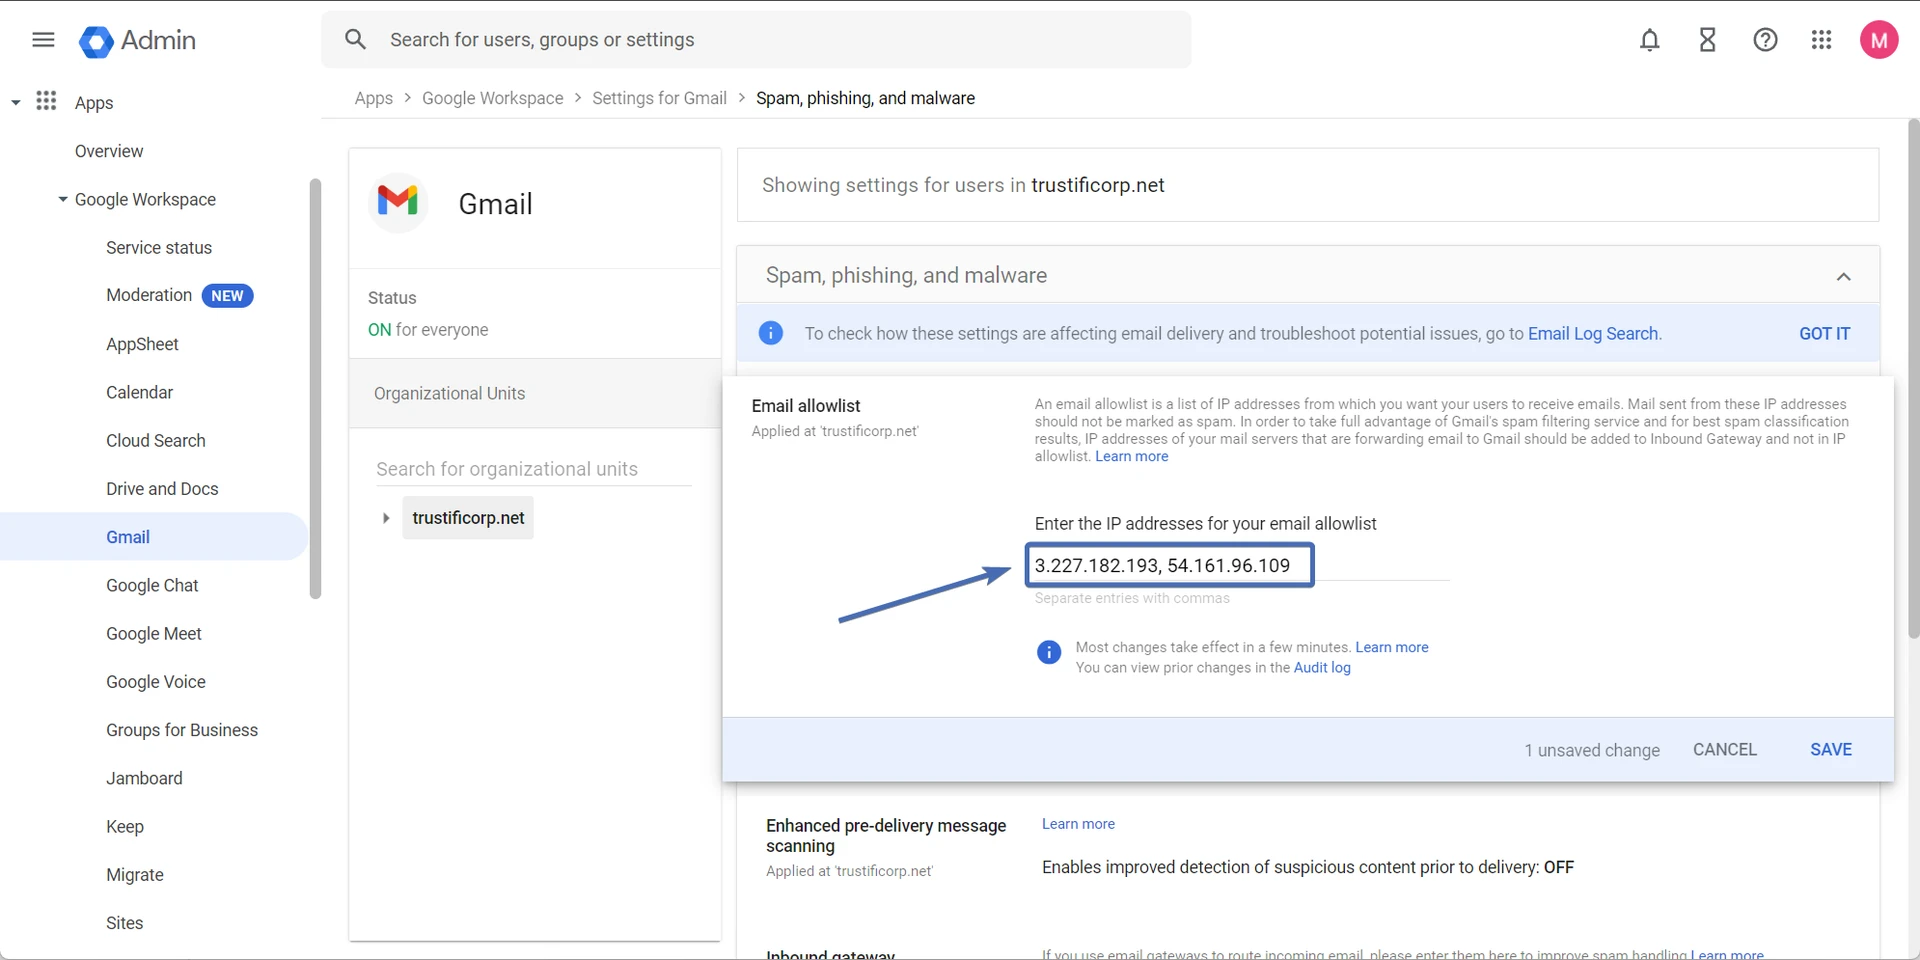
Task: Expand the trustificorp.net organizational unit
Action: tap(386, 518)
